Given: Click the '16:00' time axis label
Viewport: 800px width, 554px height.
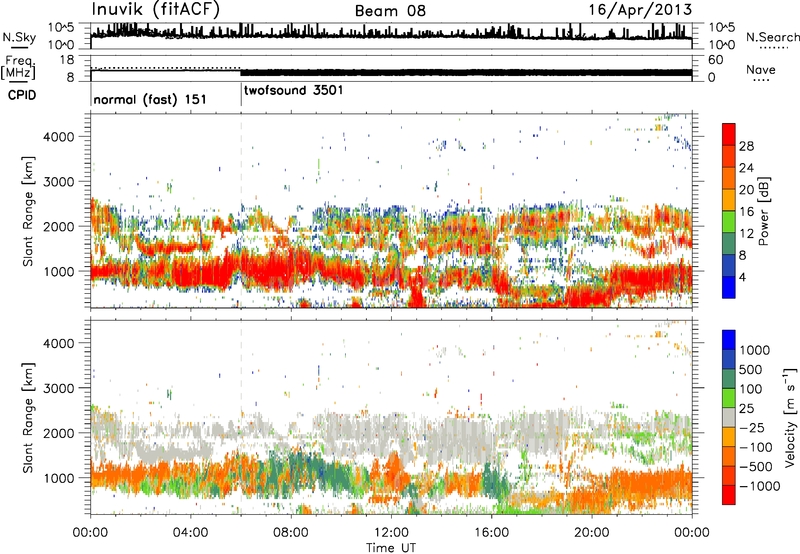Looking at the screenshot, I should [x=491, y=533].
